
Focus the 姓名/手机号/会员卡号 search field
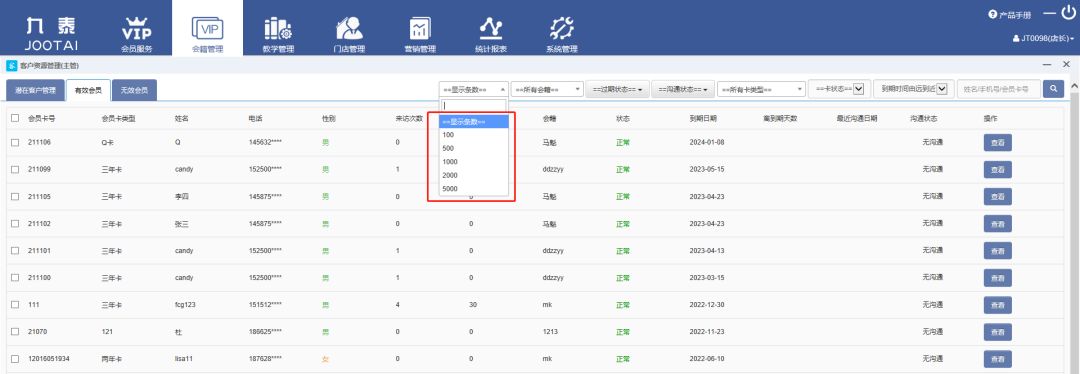[x=999, y=89]
